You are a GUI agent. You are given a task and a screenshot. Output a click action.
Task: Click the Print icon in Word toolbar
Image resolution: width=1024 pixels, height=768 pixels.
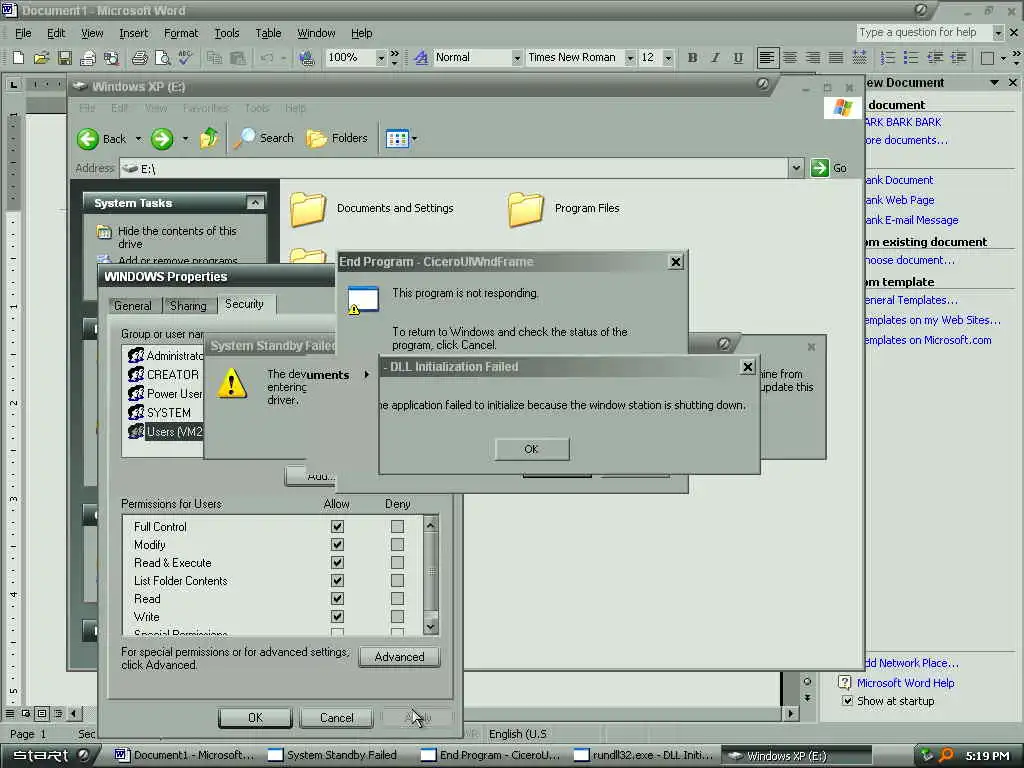(x=139, y=58)
